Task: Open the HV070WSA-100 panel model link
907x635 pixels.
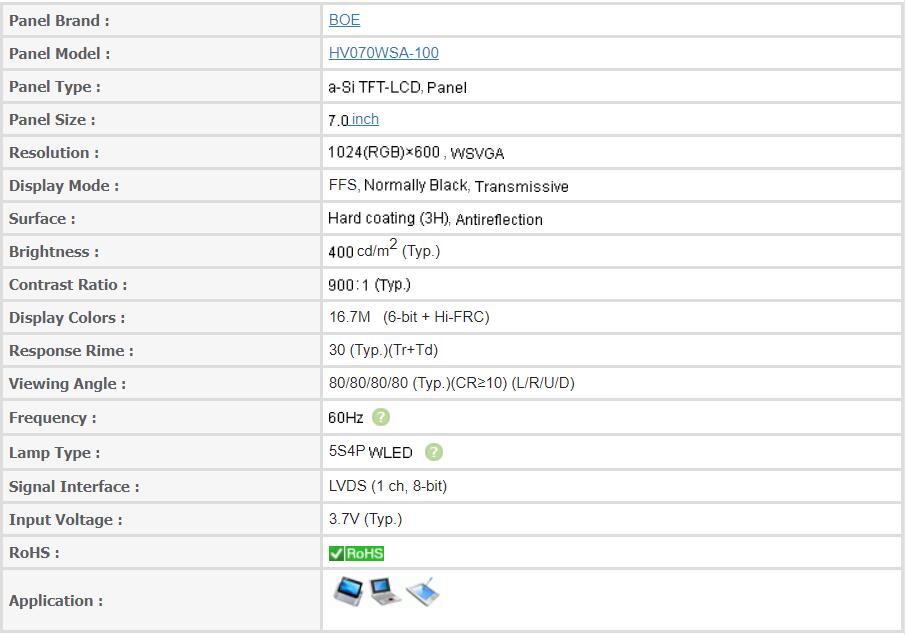Action: click(x=384, y=53)
